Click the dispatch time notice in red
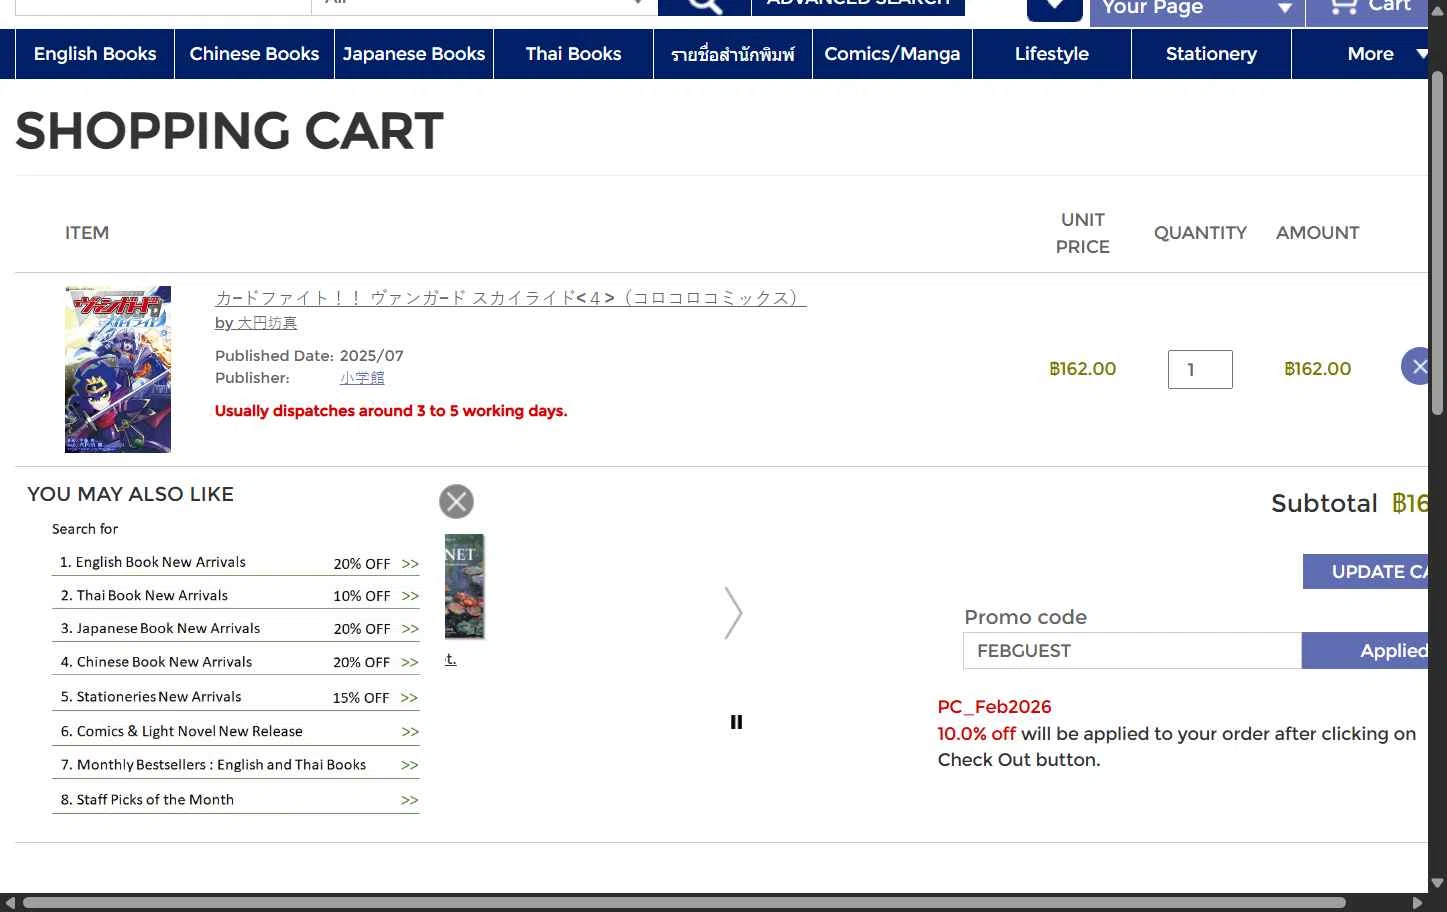The image size is (1447, 912). coord(391,411)
